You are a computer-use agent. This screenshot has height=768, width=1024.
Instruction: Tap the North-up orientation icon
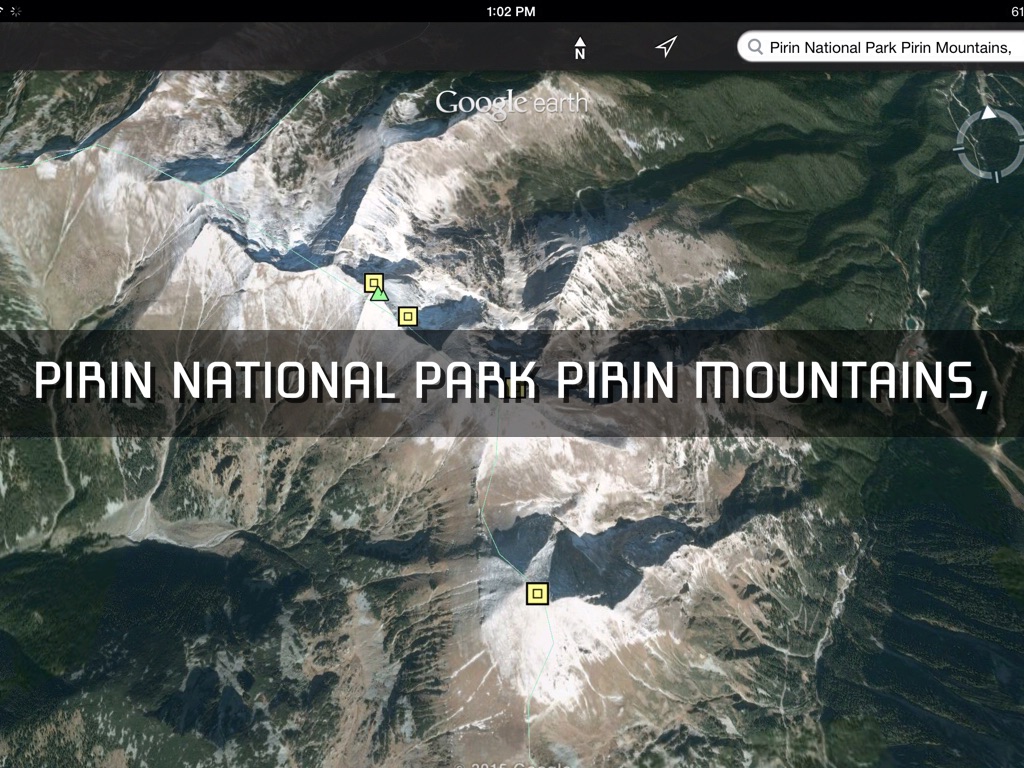coord(580,47)
